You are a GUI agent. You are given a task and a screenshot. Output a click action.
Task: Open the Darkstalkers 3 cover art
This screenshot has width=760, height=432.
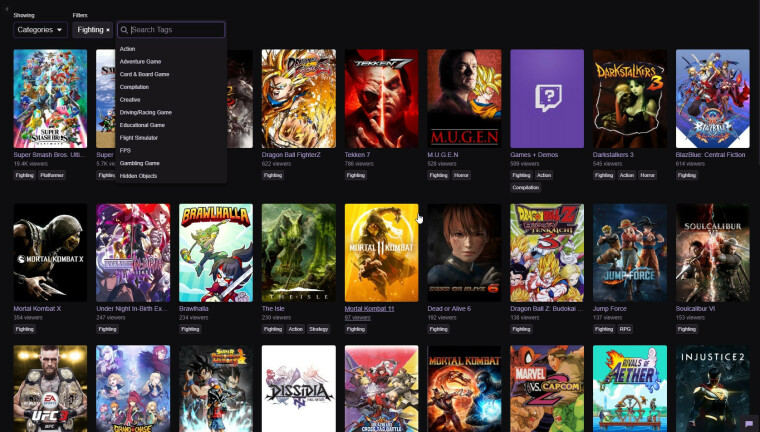pos(630,98)
